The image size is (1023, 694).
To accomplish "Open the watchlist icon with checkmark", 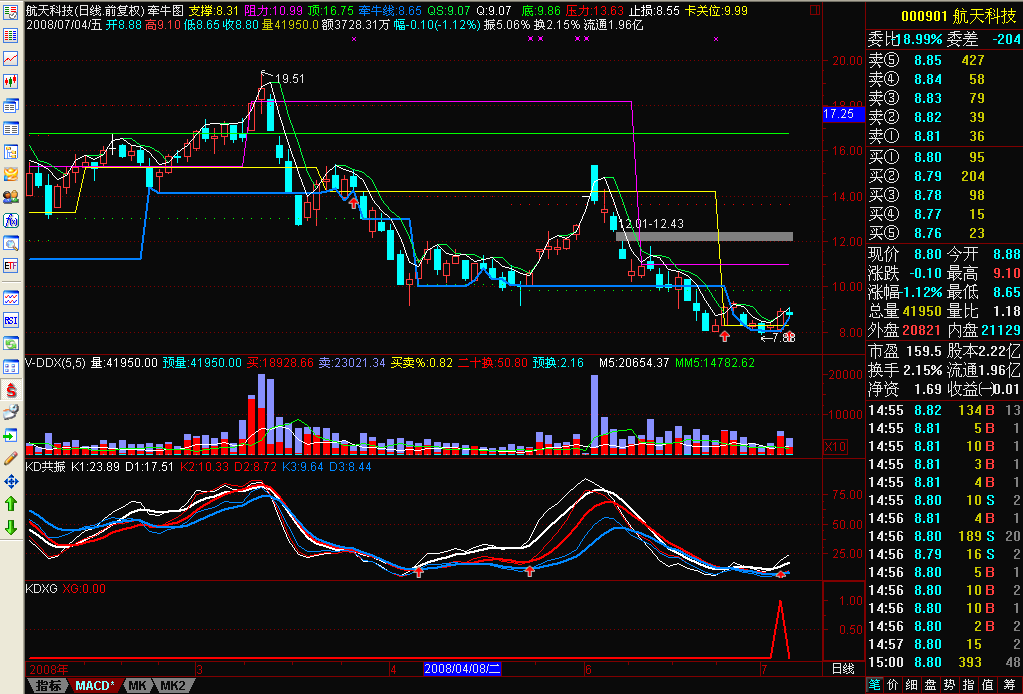I will [10, 14].
